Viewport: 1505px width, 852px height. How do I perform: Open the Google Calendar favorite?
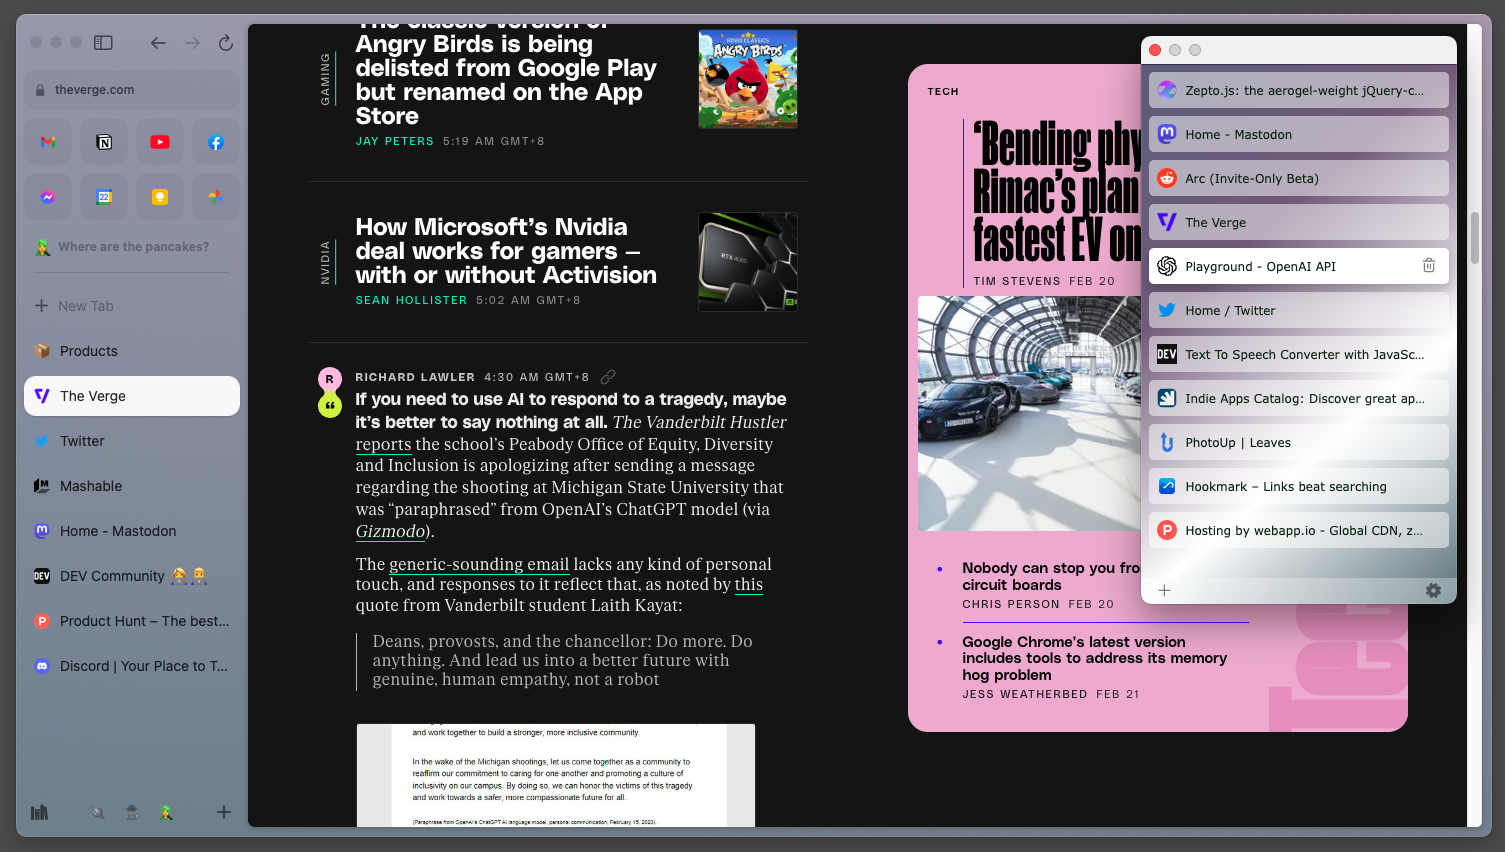click(103, 196)
